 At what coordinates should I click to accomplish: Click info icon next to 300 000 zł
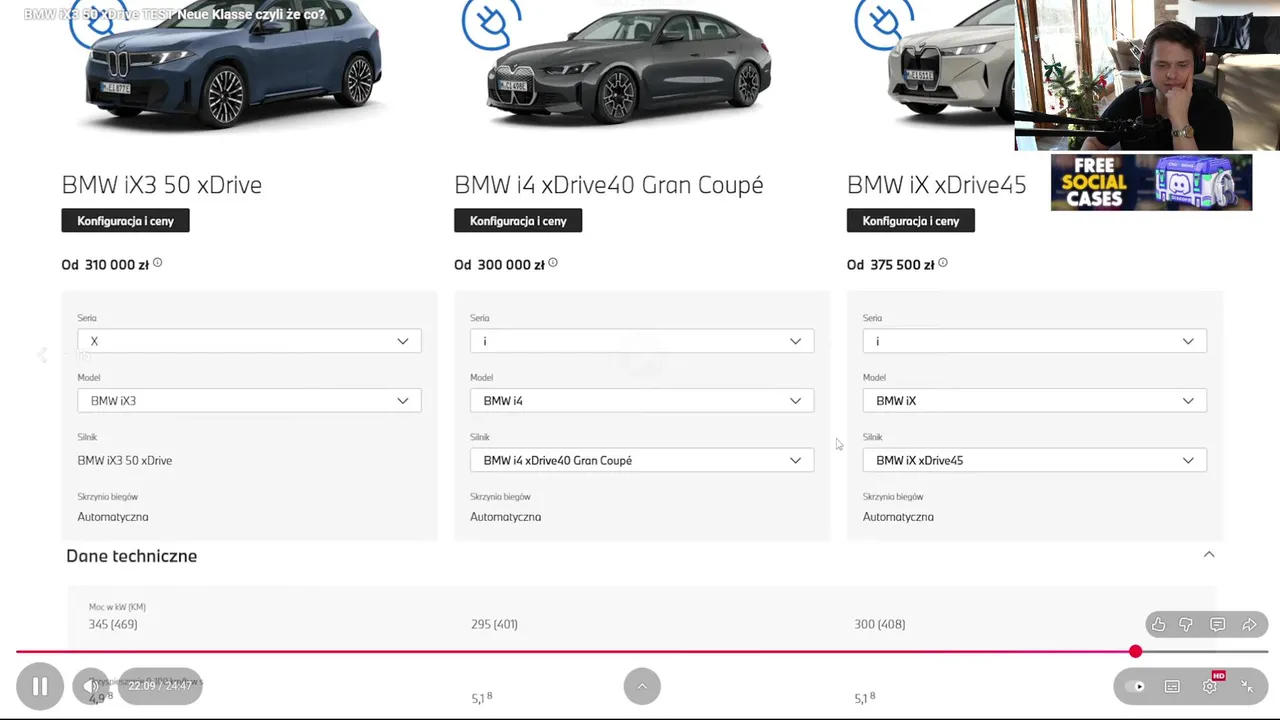(553, 263)
